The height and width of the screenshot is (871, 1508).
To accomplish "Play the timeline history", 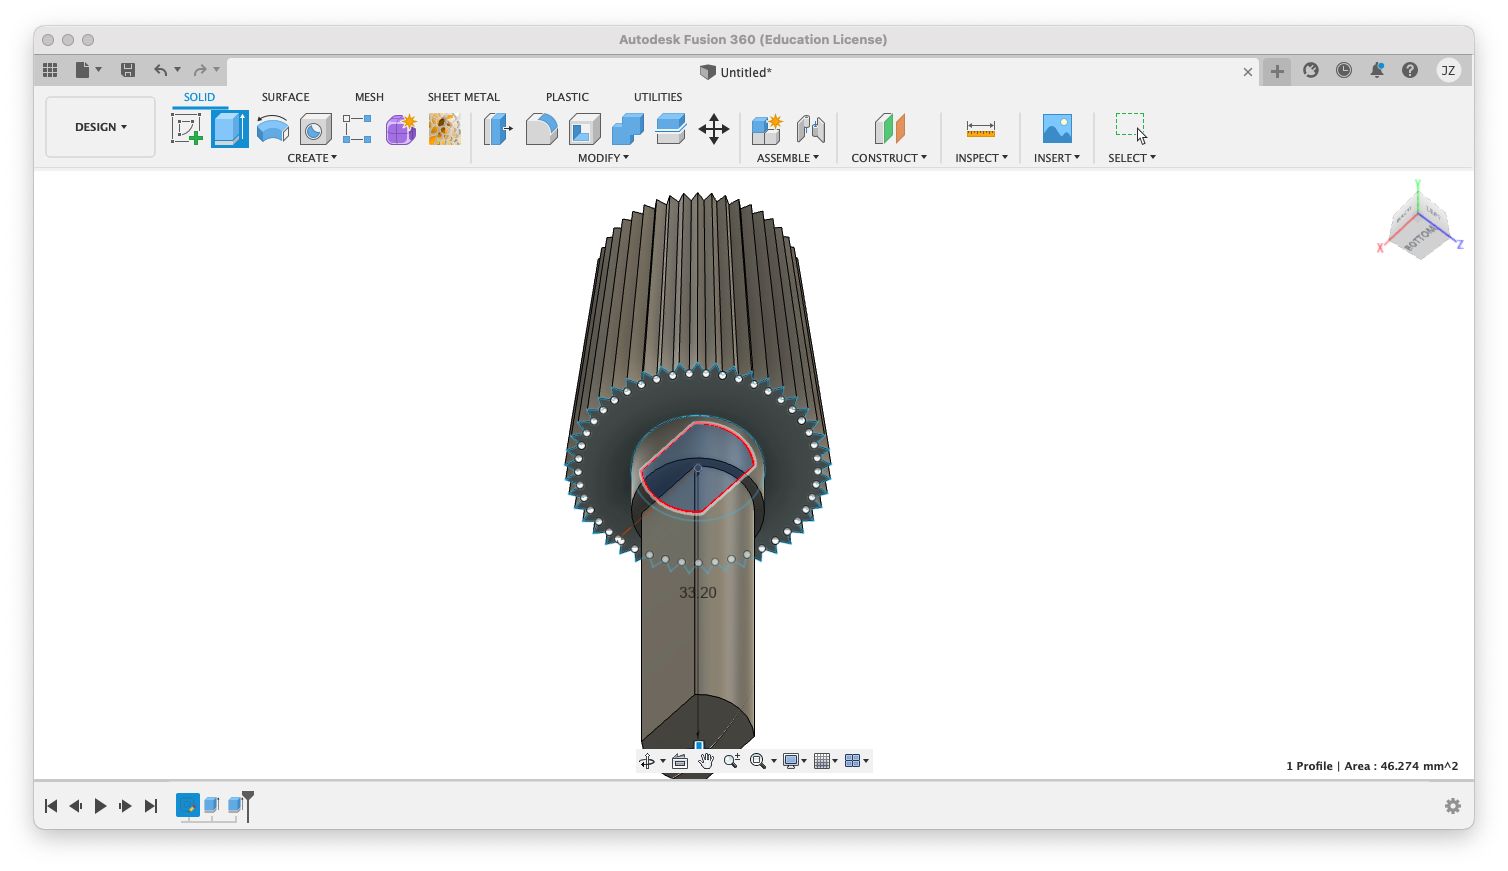I will (100, 806).
